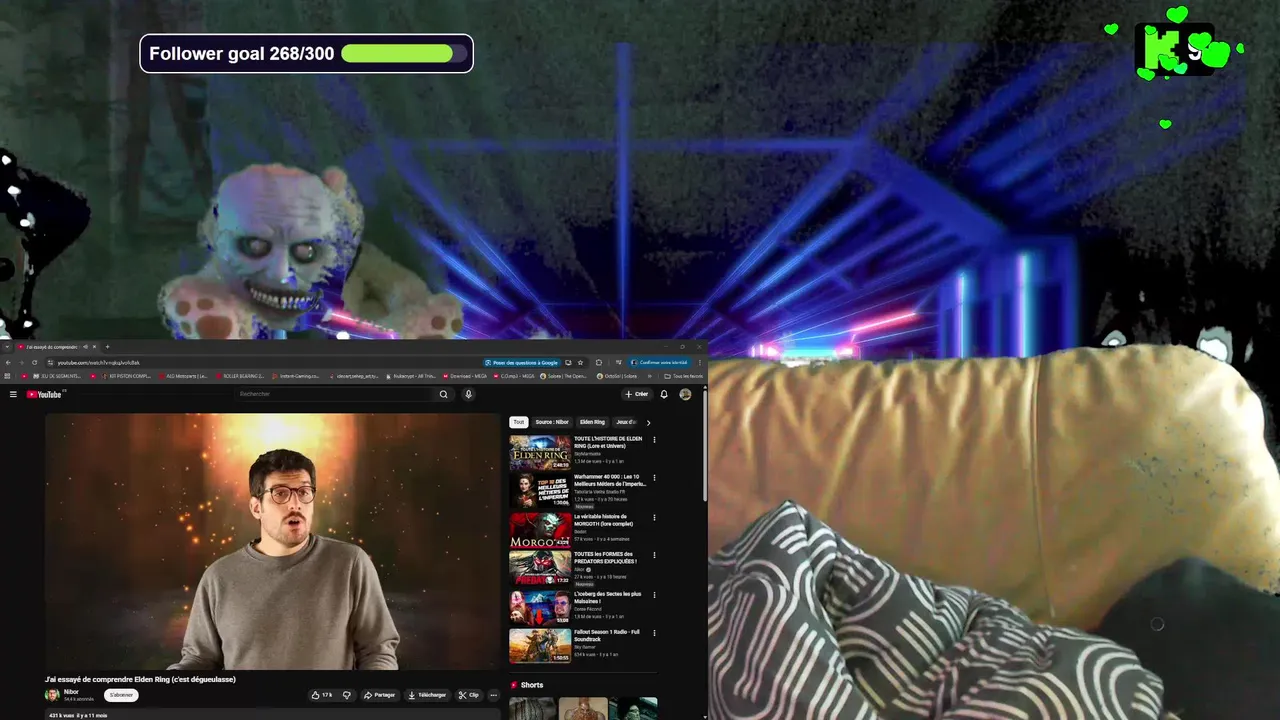This screenshot has height=720, width=1280.
Task: Open the browser extensions puzzle icon
Action: 599,362
